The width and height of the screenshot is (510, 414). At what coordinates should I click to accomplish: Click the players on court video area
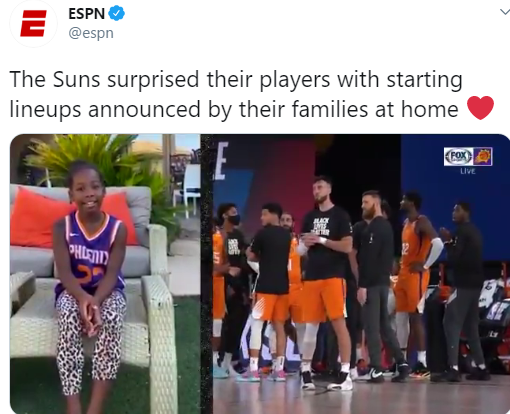coord(361,274)
